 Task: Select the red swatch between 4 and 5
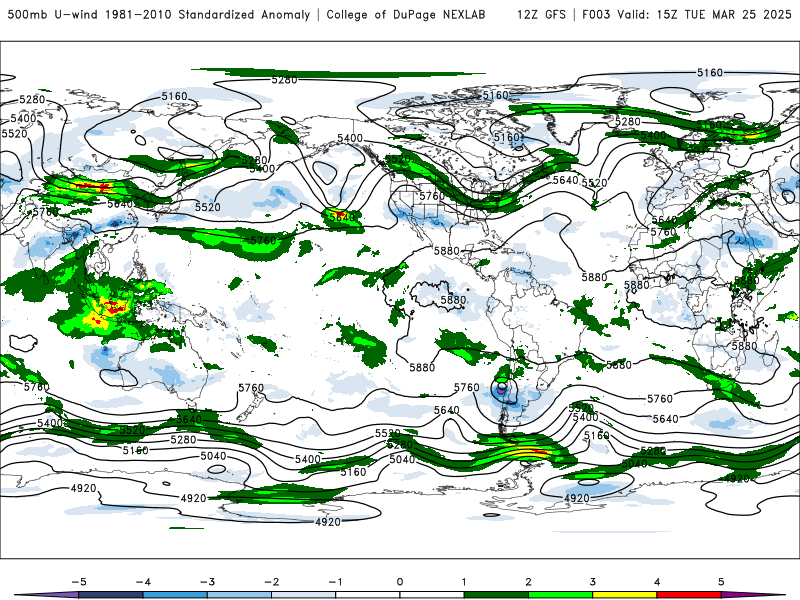point(689,595)
